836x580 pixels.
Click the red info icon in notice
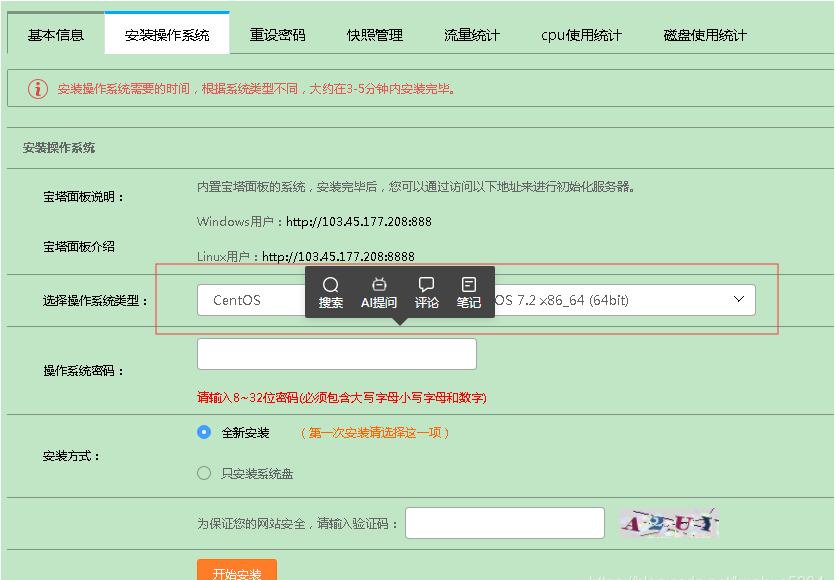coord(38,89)
